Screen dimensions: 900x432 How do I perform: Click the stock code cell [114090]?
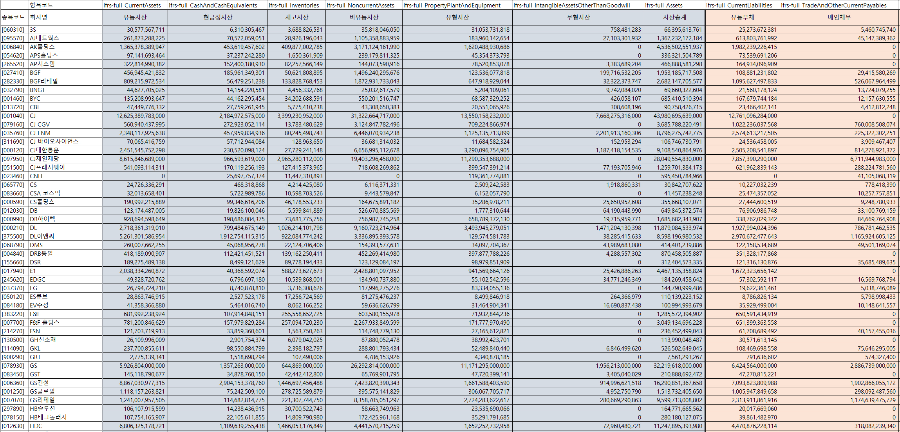[14, 348]
